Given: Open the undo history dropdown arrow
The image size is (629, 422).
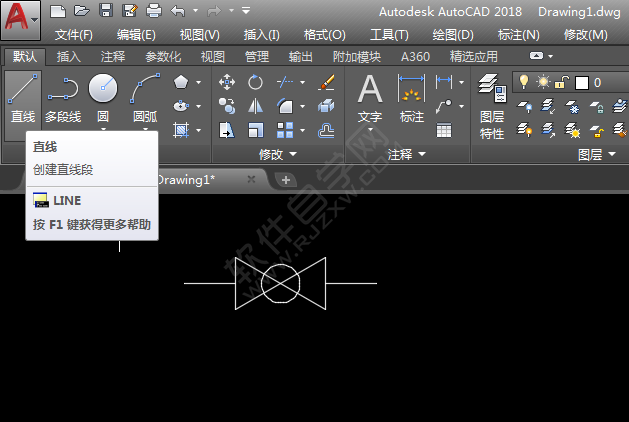Looking at the screenshot, I should click(195, 11).
